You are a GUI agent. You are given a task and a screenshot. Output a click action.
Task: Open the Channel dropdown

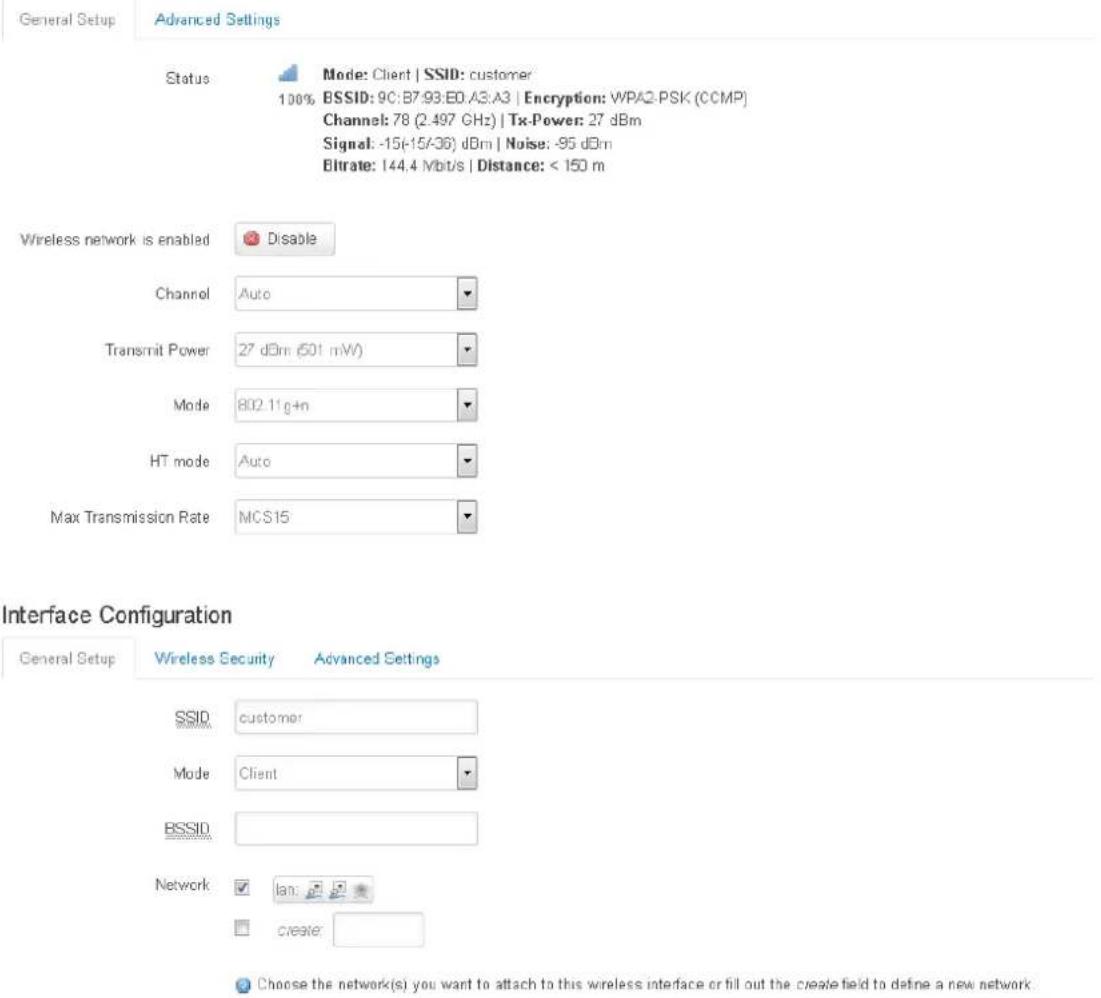(356, 294)
